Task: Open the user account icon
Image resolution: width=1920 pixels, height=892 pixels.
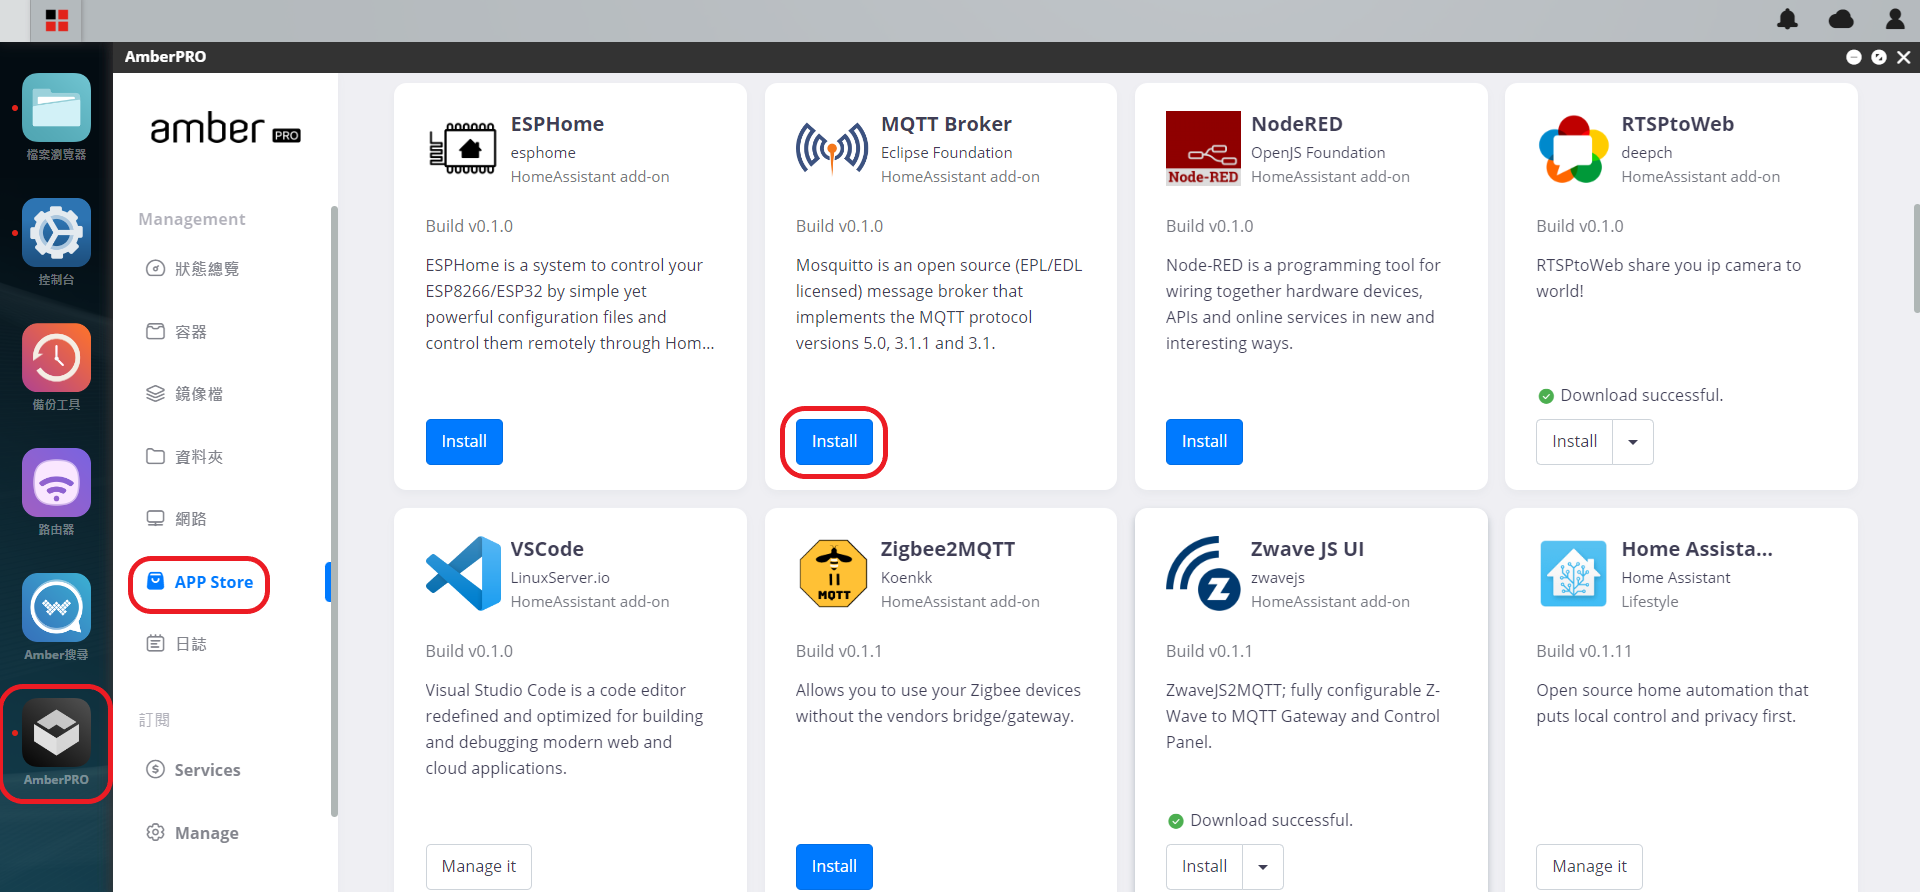Action: pos(1894,19)
